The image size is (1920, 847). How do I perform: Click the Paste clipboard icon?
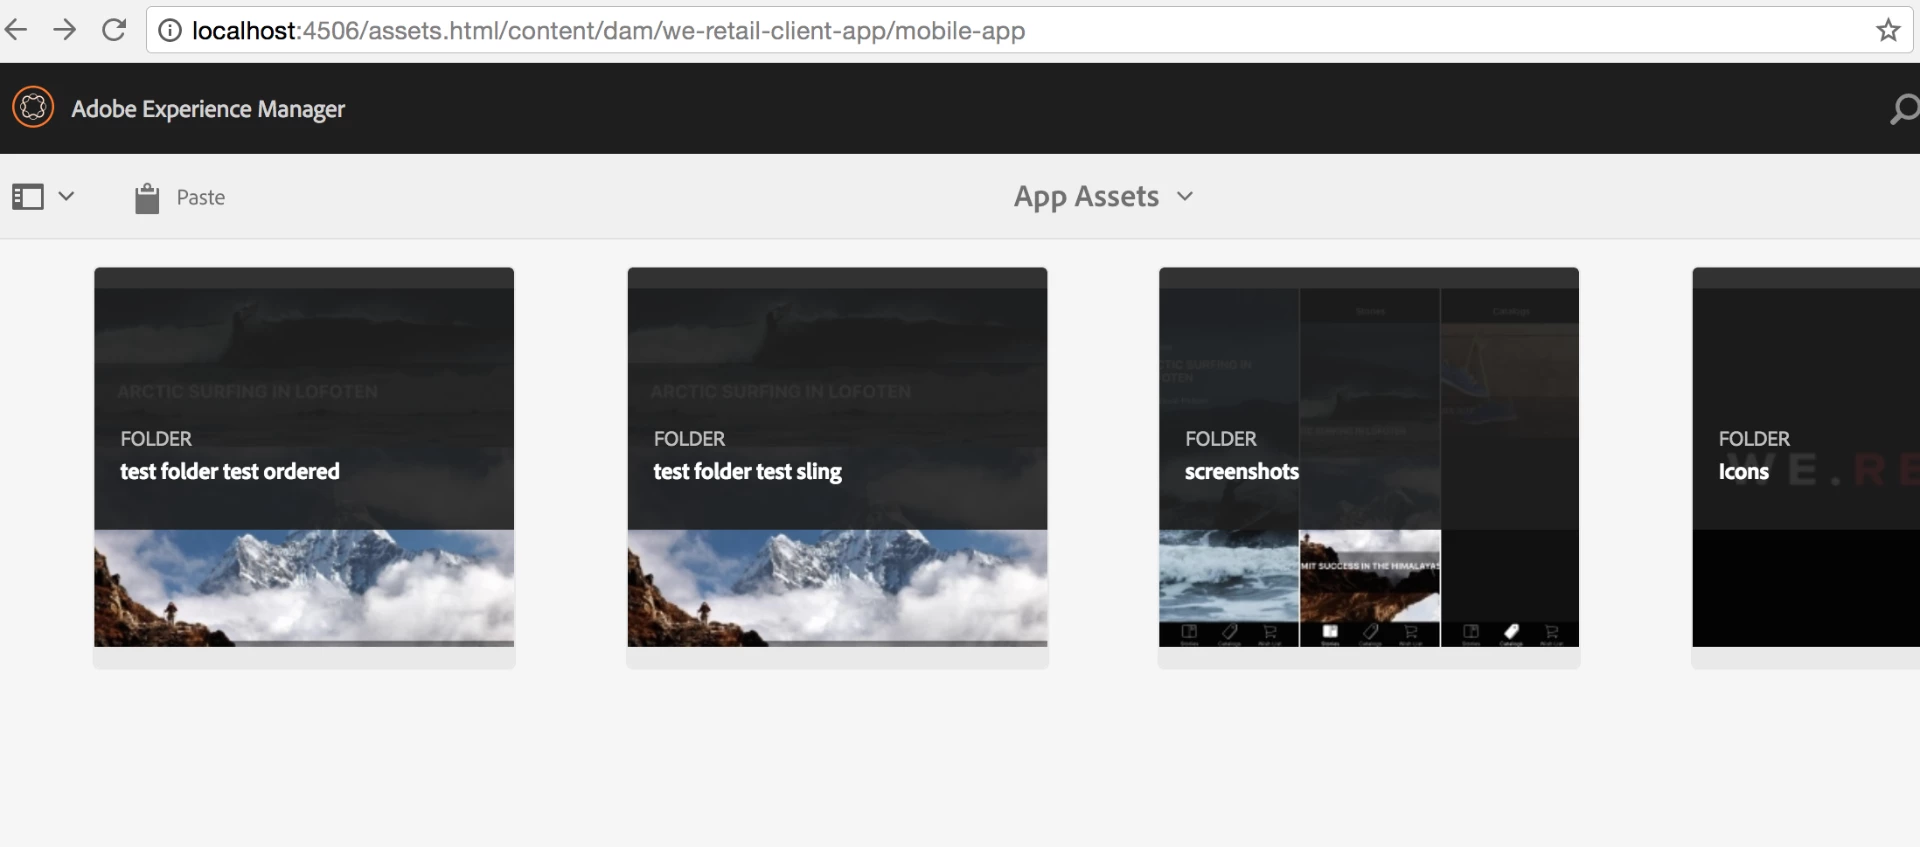(x=147, y=198)
